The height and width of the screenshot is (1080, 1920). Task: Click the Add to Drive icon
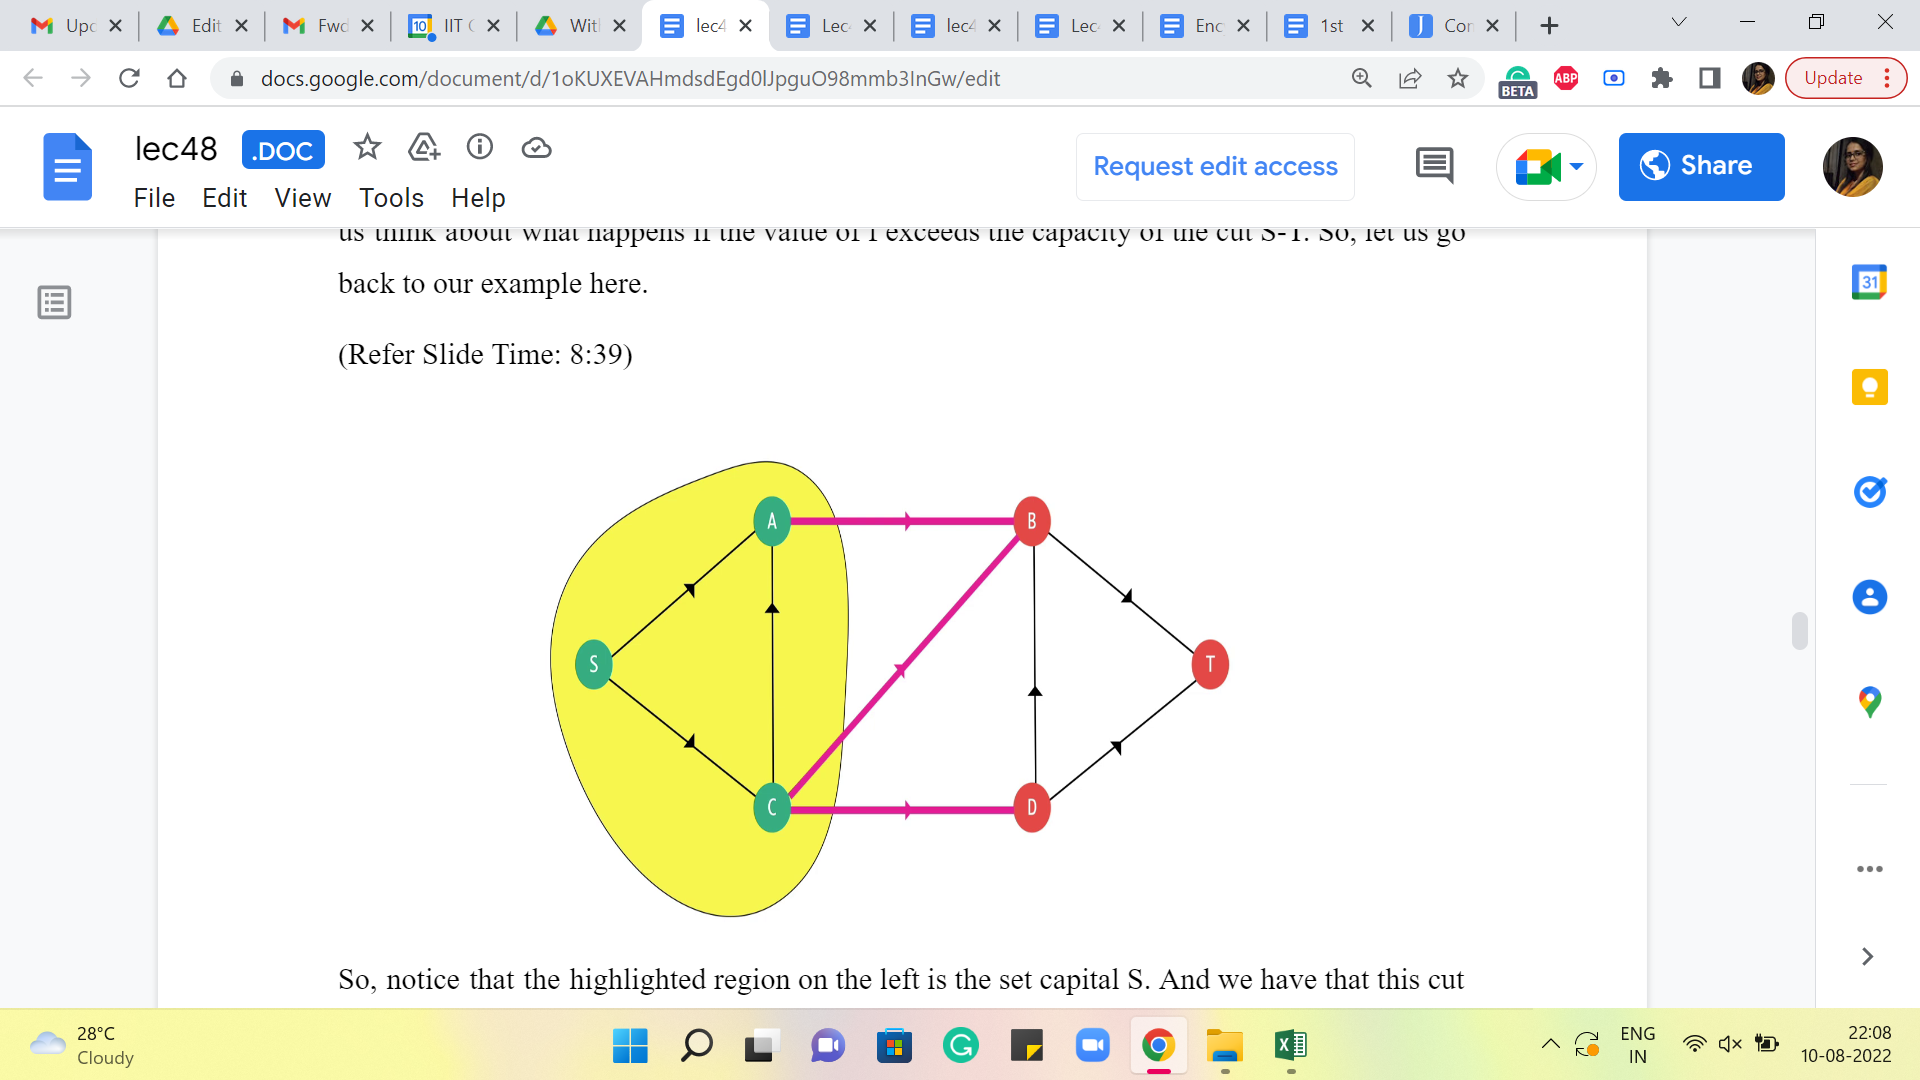pos(424,148)
